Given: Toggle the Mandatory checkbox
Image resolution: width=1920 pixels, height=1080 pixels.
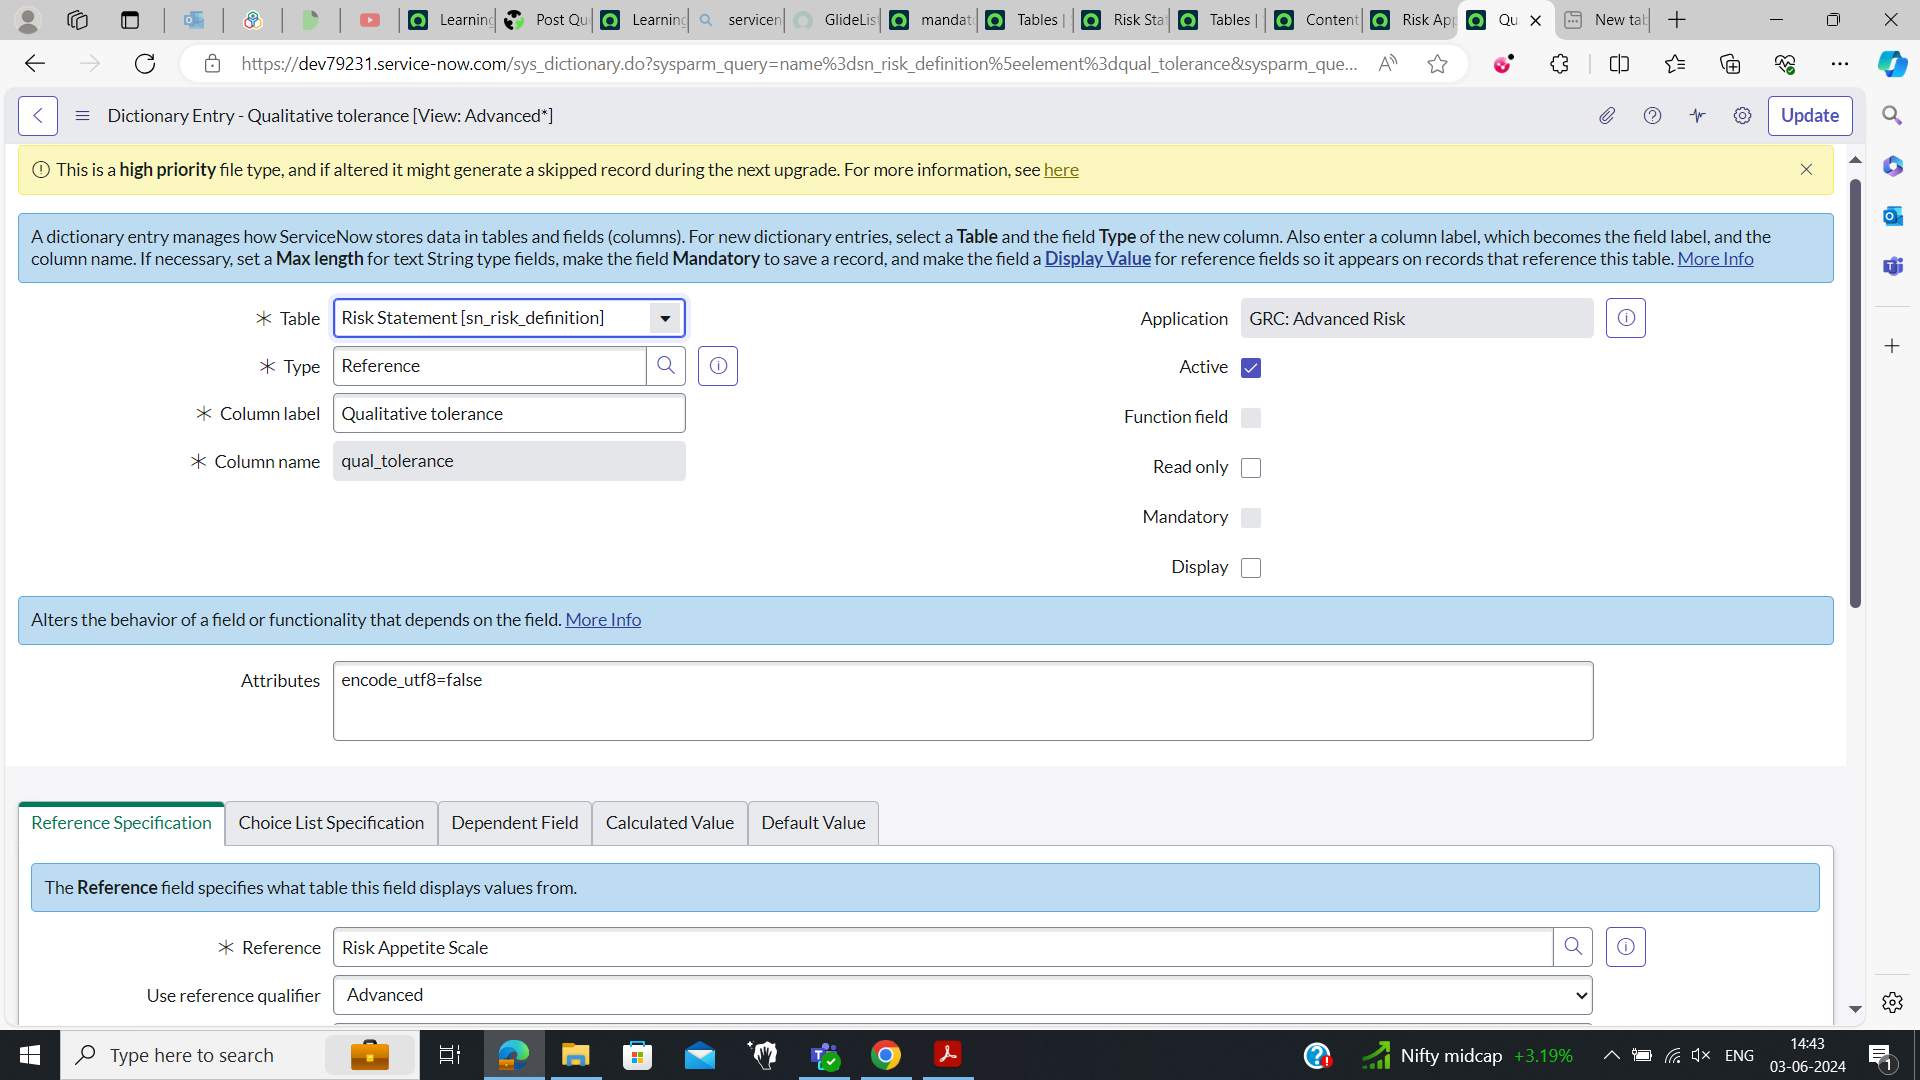Looking at the screenshot, I should click(1251, 518).
